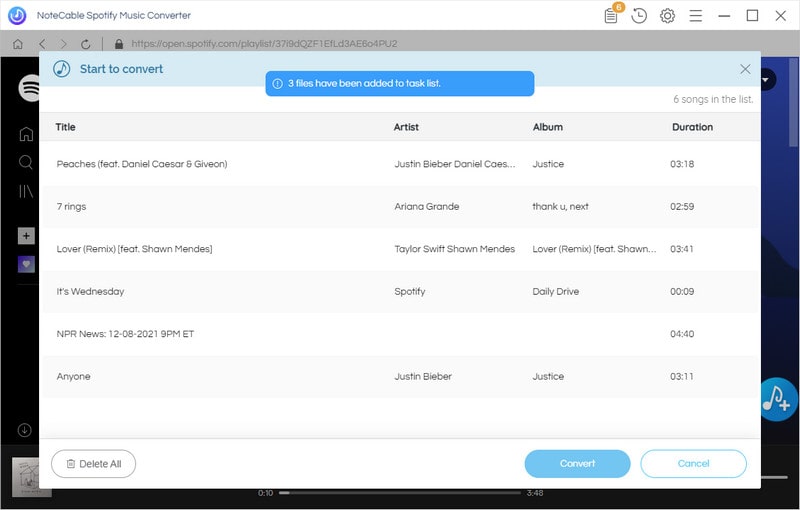Select the Anyone song title

click(x=73, y=376)
